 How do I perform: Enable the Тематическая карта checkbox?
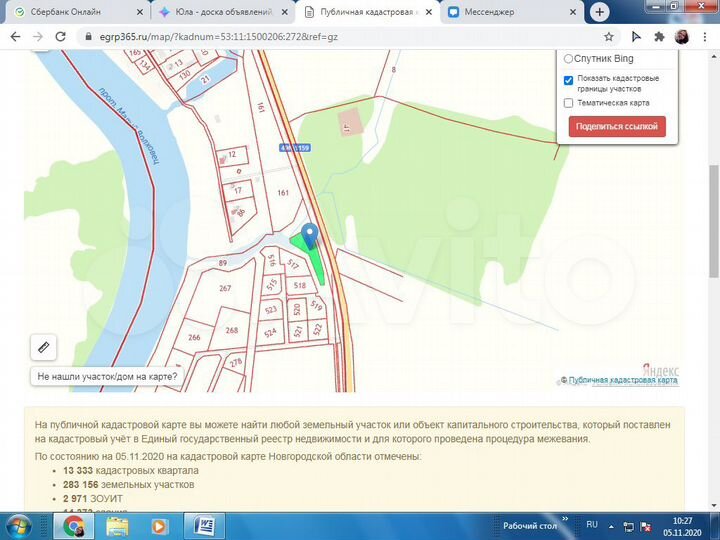569,102
